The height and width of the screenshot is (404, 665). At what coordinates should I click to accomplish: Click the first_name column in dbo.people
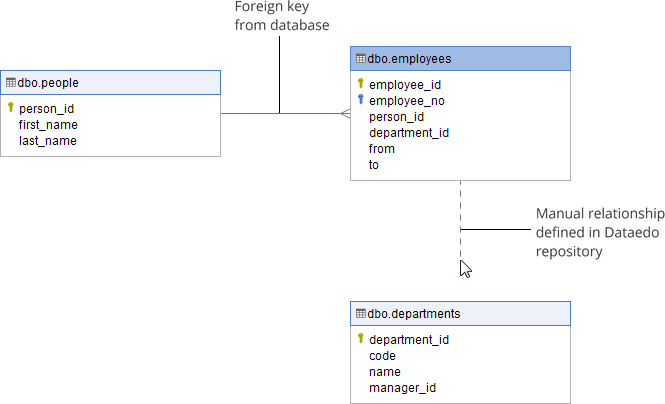click(x=48, y=125)
